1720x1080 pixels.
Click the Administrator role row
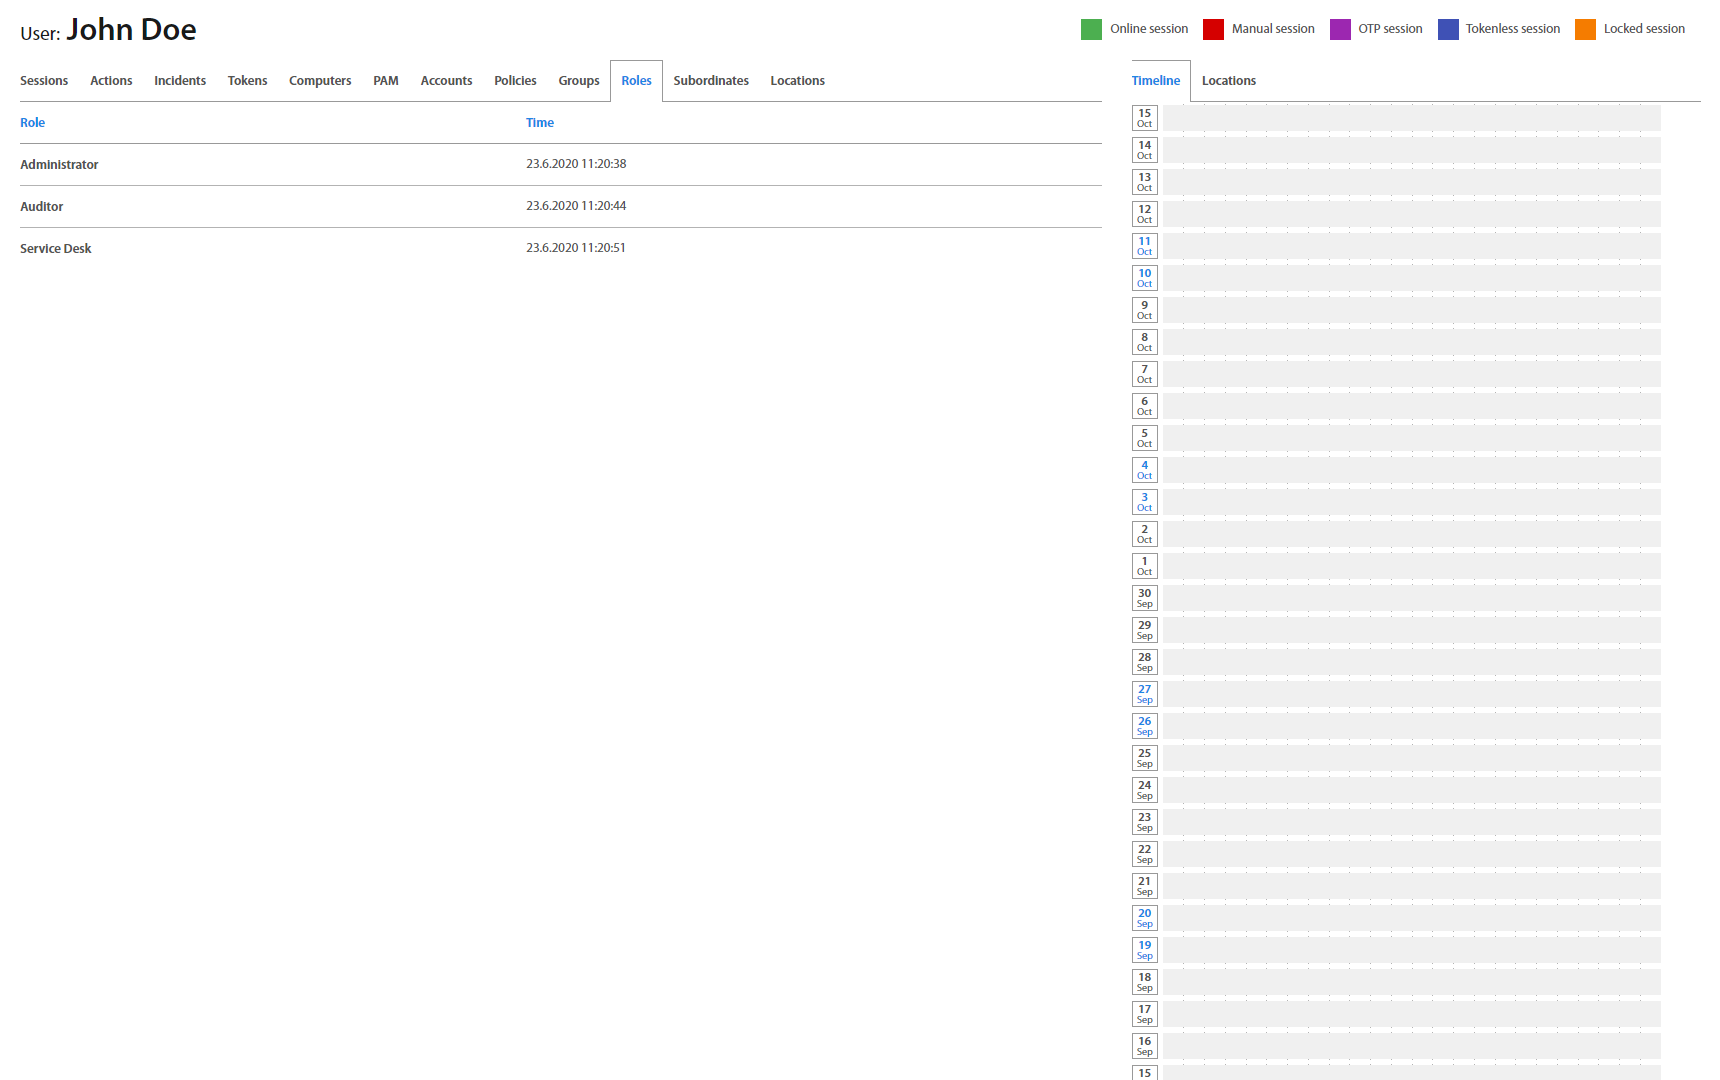click(x=60, y=165)
